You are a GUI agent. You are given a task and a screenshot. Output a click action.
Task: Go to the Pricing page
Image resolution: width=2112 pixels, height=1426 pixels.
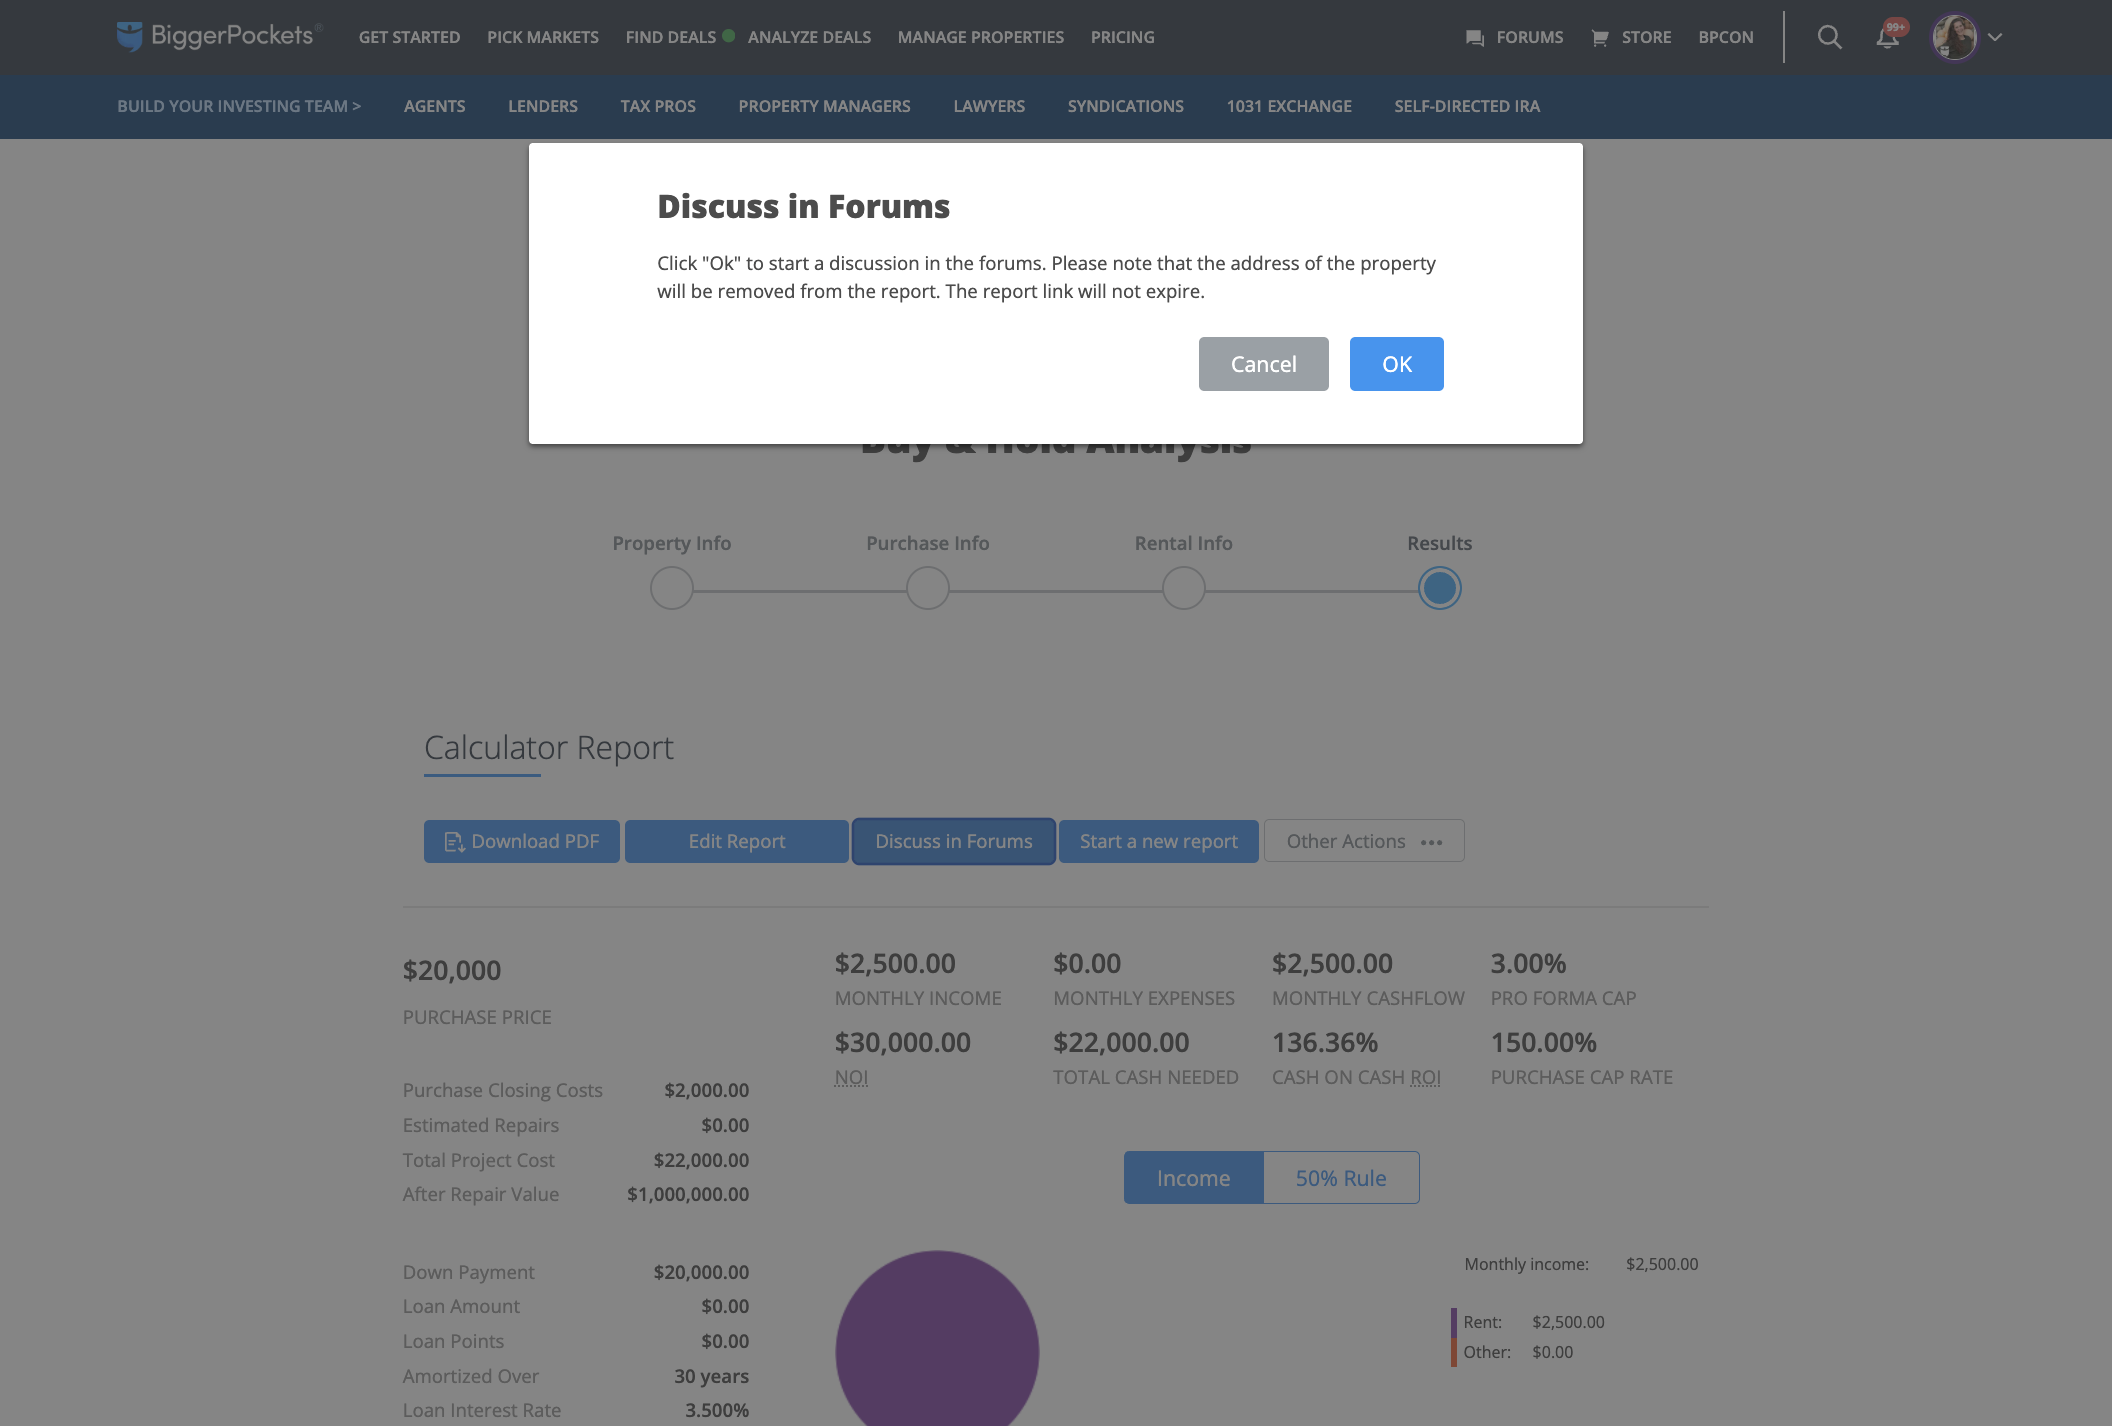[1122, 37]
